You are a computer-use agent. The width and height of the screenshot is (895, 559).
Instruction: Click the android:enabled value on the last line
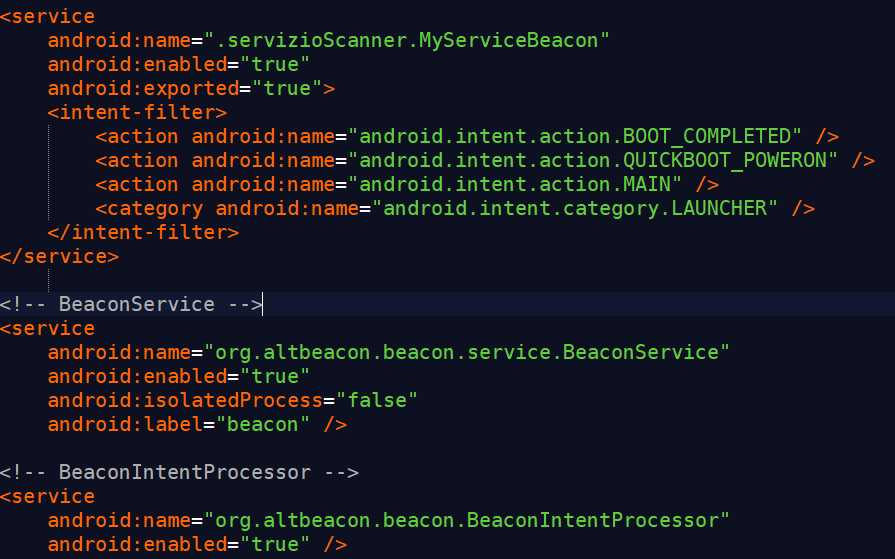pyautogui.click(x=275, y=544)
